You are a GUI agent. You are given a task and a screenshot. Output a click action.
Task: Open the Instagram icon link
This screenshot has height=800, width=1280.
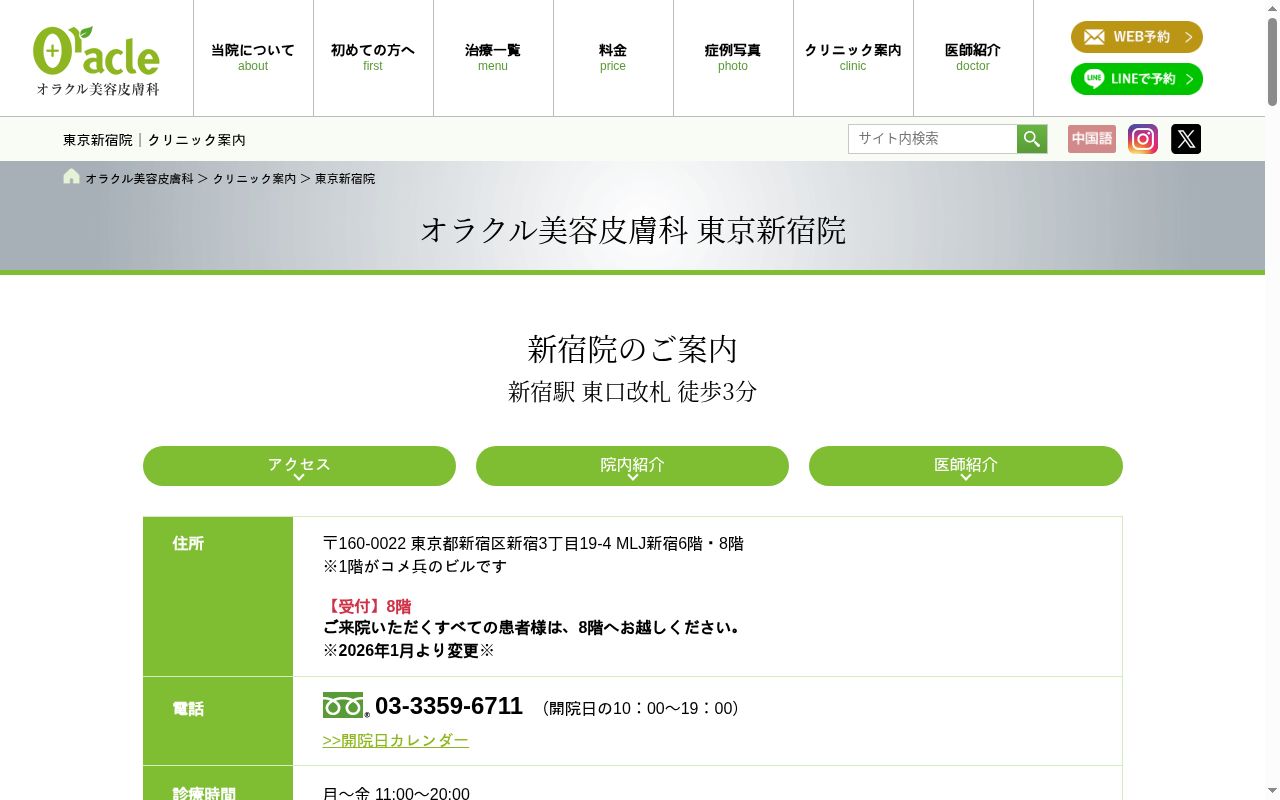(1143, 139)
